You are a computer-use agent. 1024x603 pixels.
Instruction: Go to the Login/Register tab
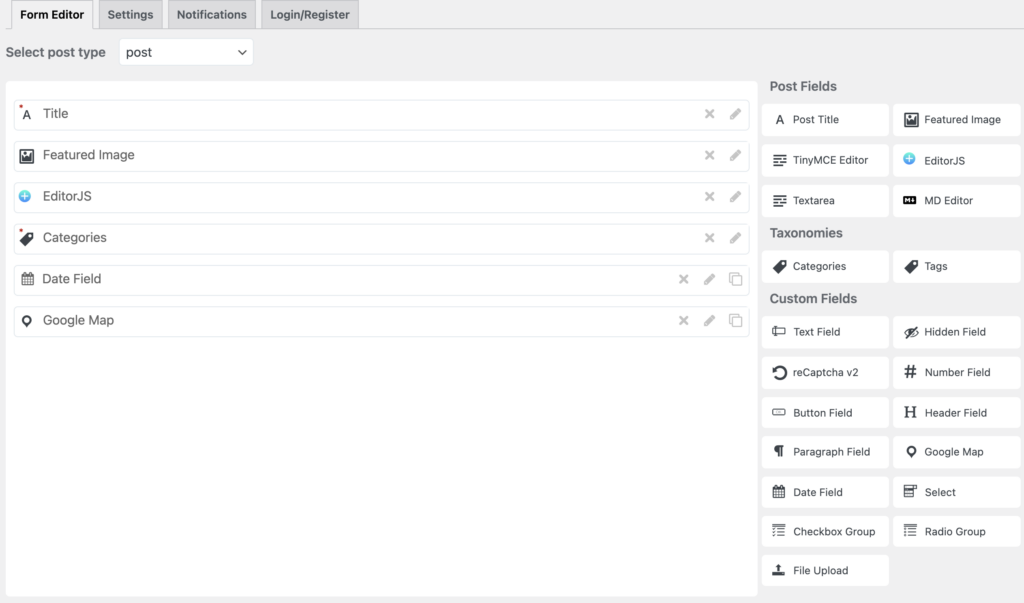coord(309,15)
